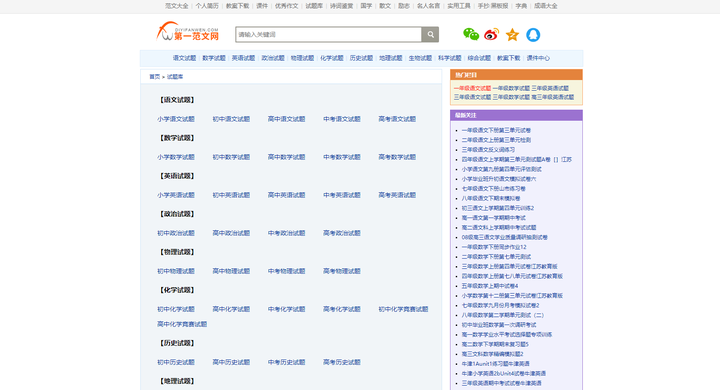Open the 初中化学试题 link
Viewport: 720px width, 390px height.
point(176,309)
